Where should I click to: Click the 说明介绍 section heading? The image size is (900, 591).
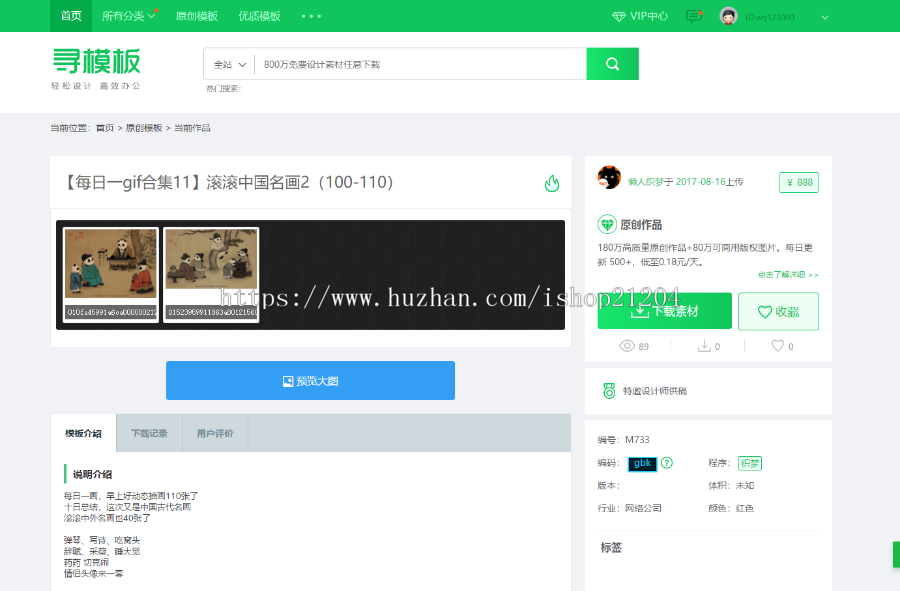point(92,475)
